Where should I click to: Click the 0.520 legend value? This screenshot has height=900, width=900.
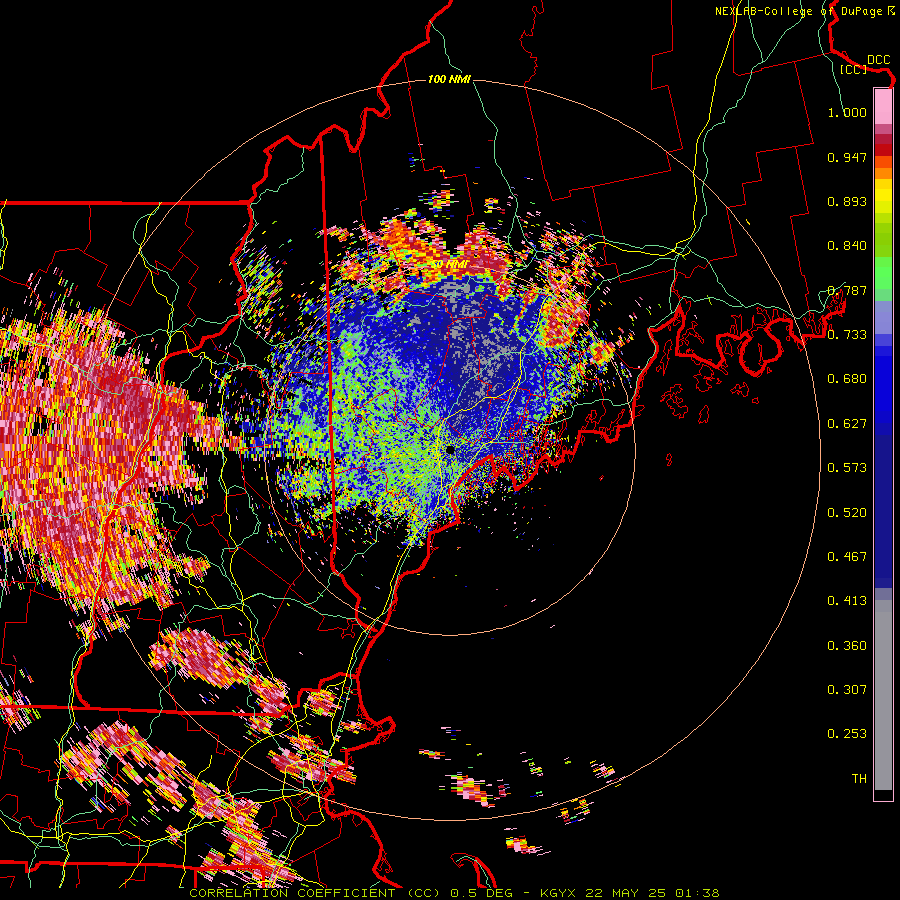click(x=847, y=513)
